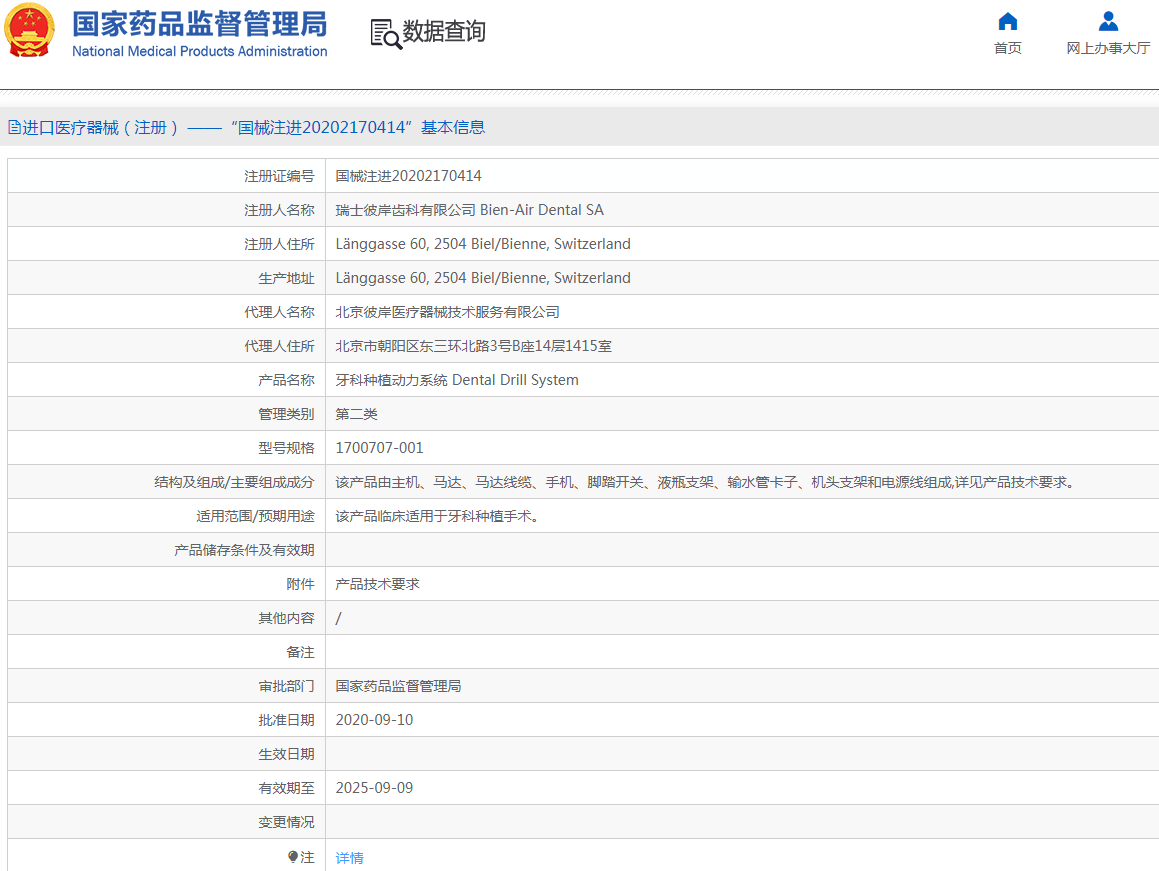This screenshot has height=871, width=1159.
Task: Open the 详情 link
Action: tap(348, 858)
